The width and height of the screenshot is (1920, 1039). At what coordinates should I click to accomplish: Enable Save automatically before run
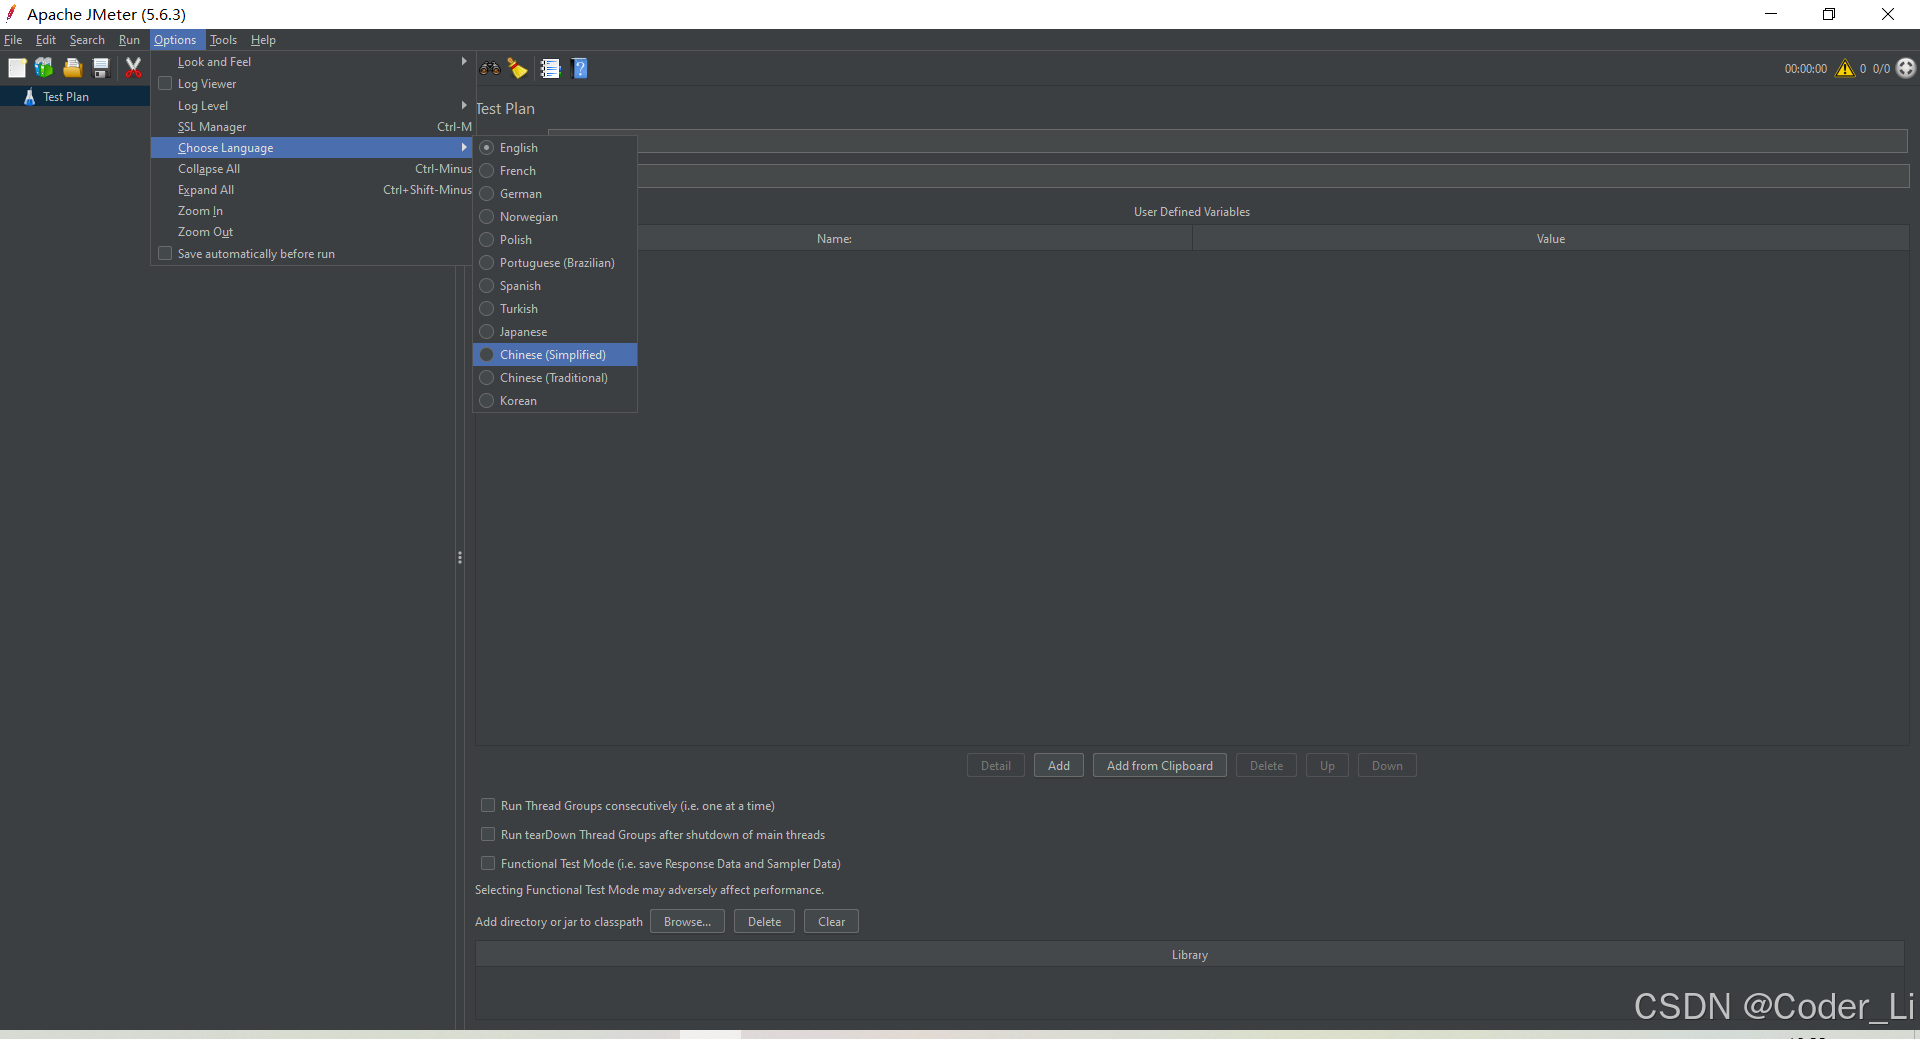point(166,254)
